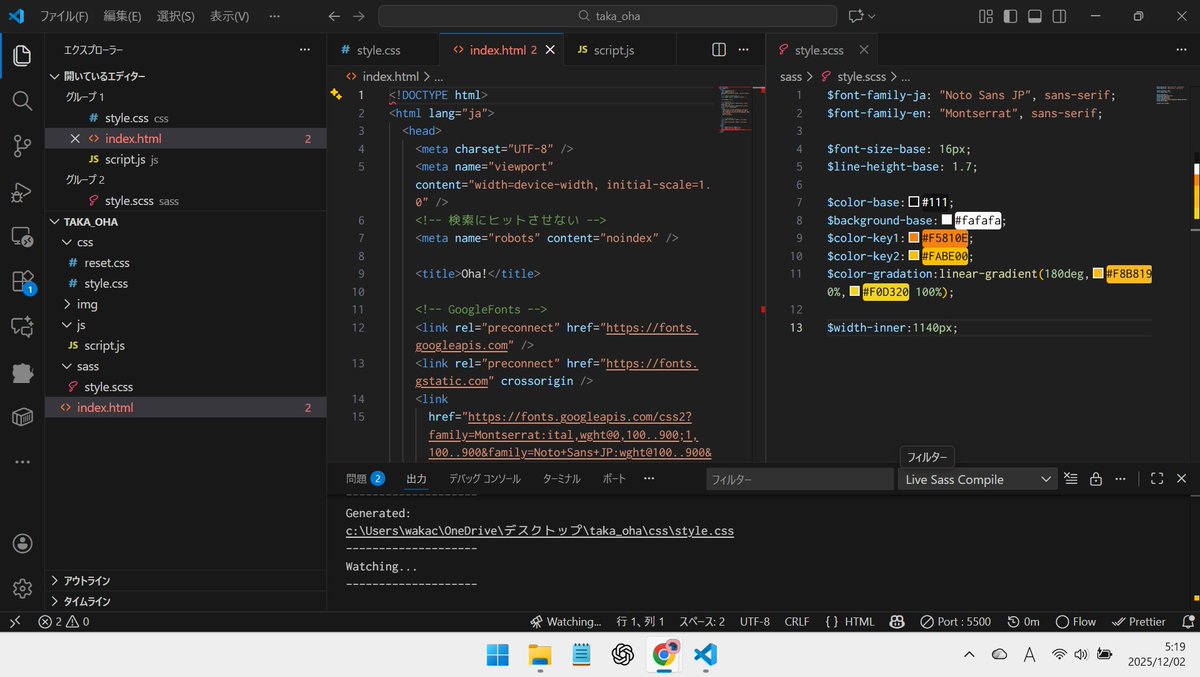Screen dimensions: 1200x677
Task: Switch to the style.css editor tab
Action: click(x=383, y=50)
